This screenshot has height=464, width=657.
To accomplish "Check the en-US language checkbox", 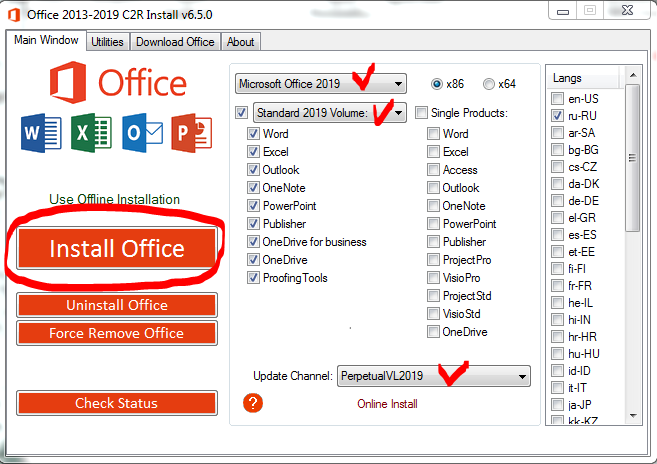I will pos(557,98).
